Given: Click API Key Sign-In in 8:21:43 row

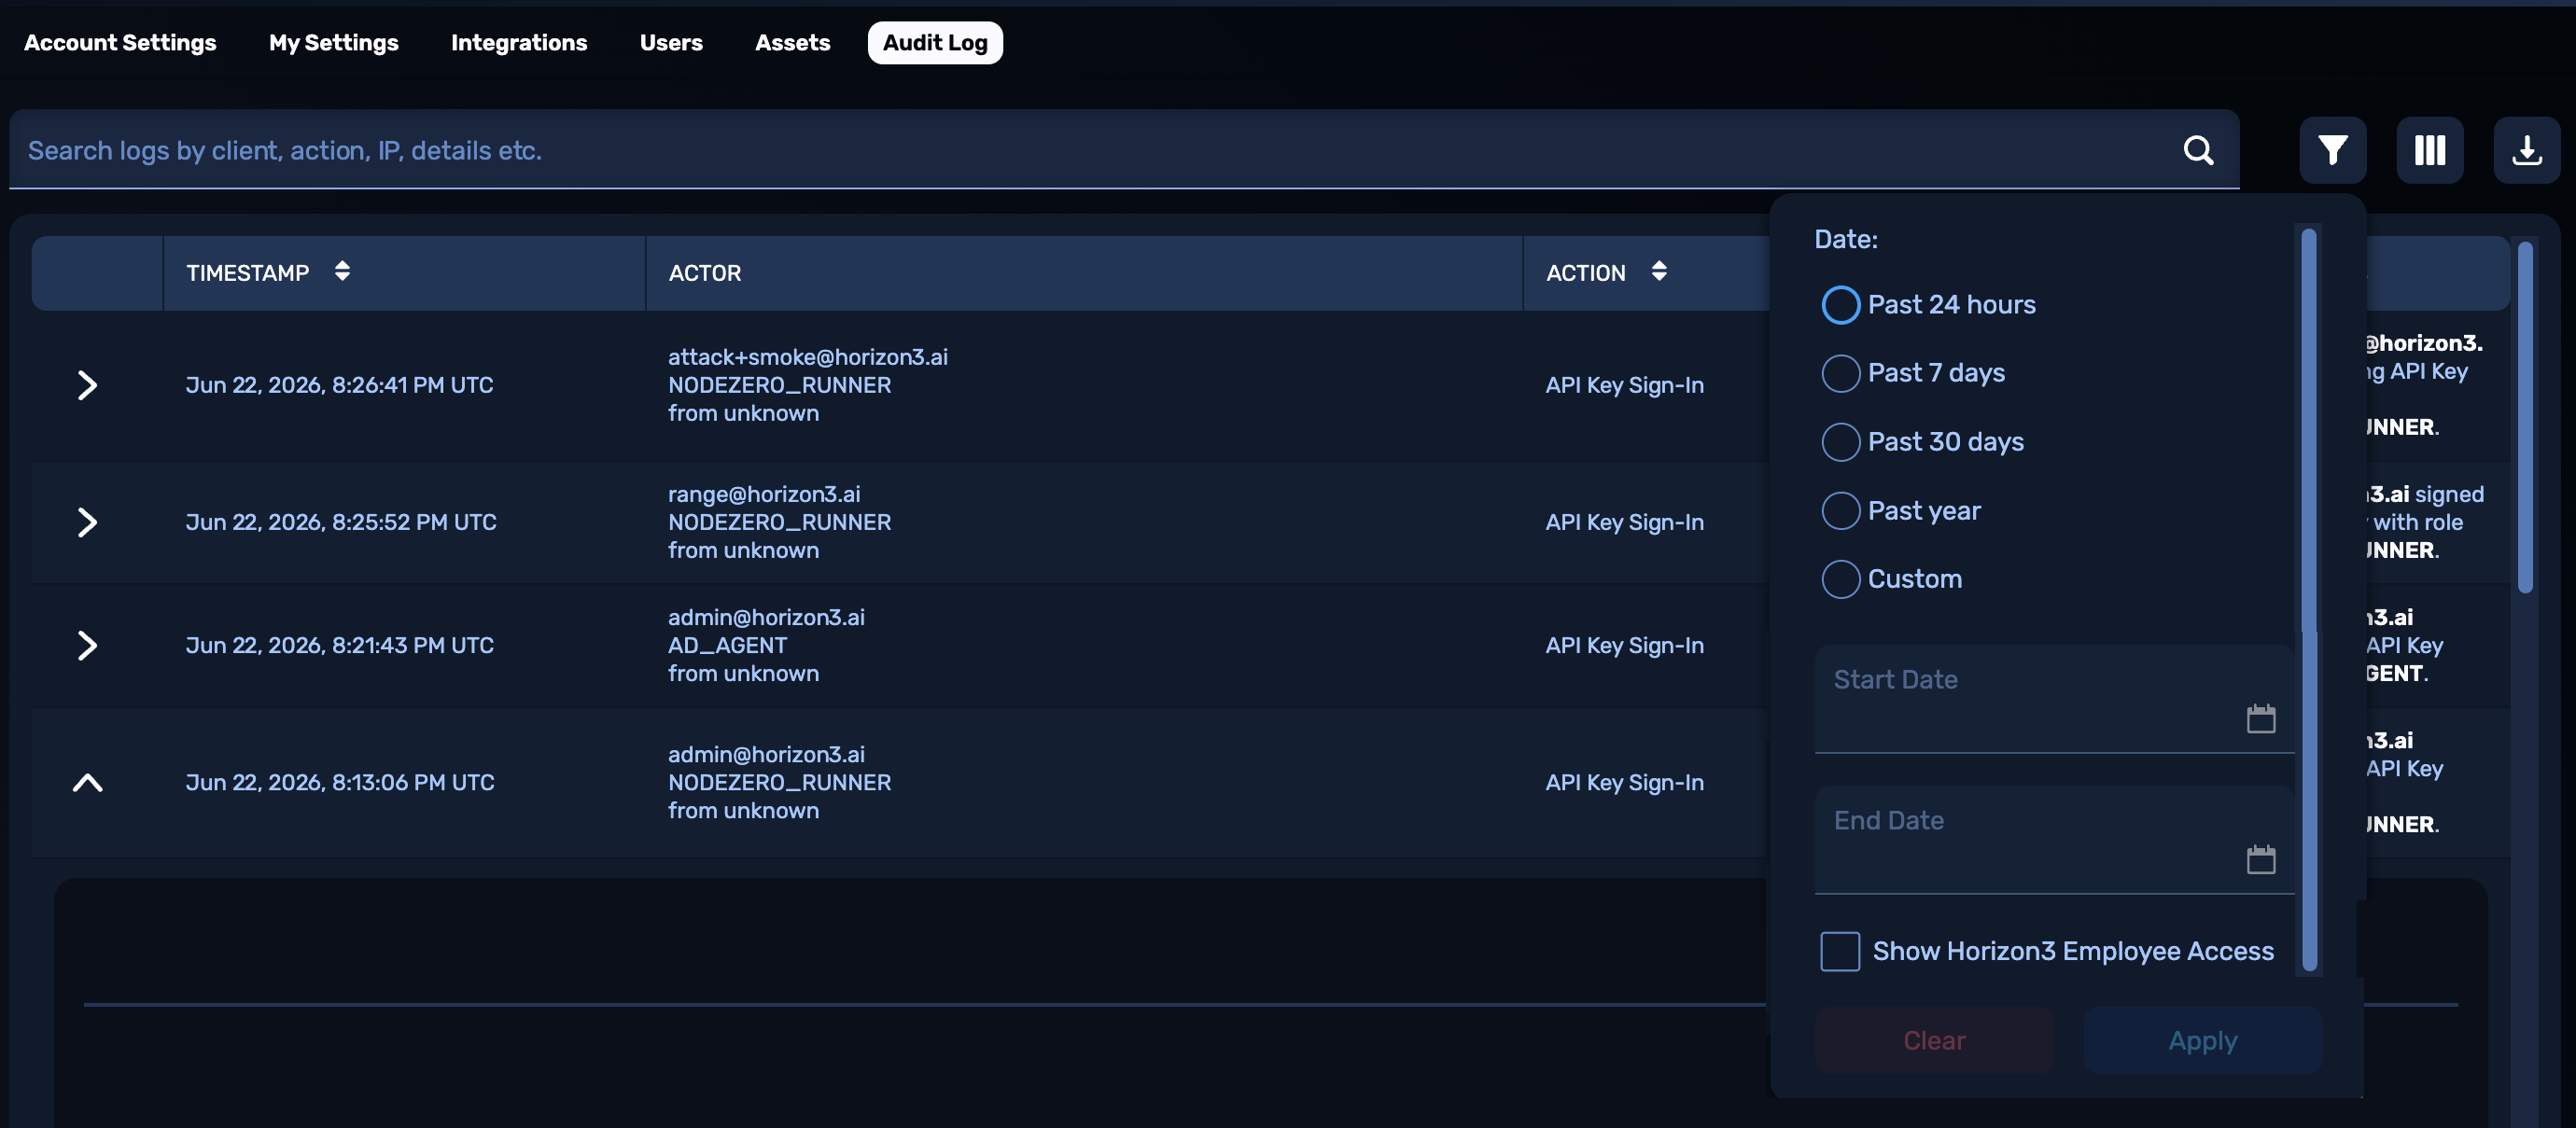Looking at the screenshot, I should (x=1624, y=645).
